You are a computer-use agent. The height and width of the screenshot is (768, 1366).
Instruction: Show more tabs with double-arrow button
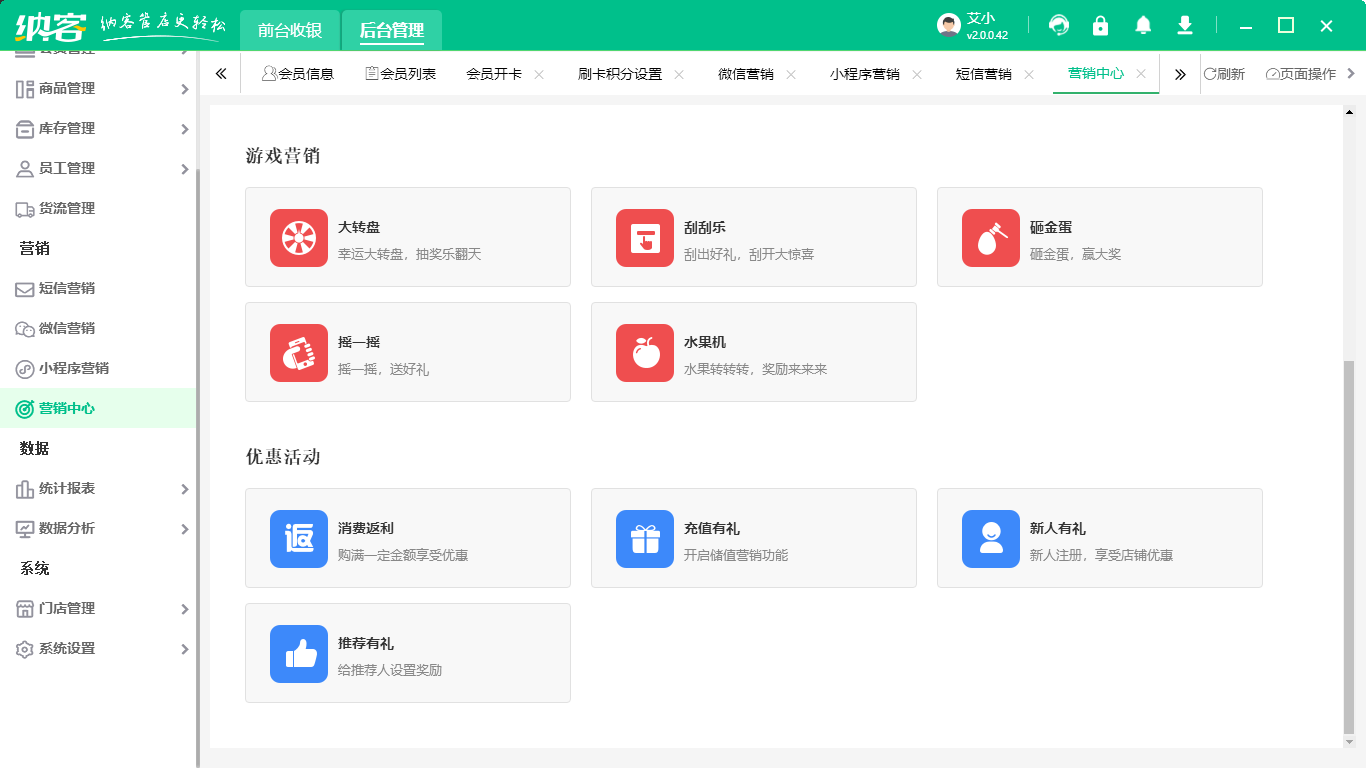click(1180, 74)
